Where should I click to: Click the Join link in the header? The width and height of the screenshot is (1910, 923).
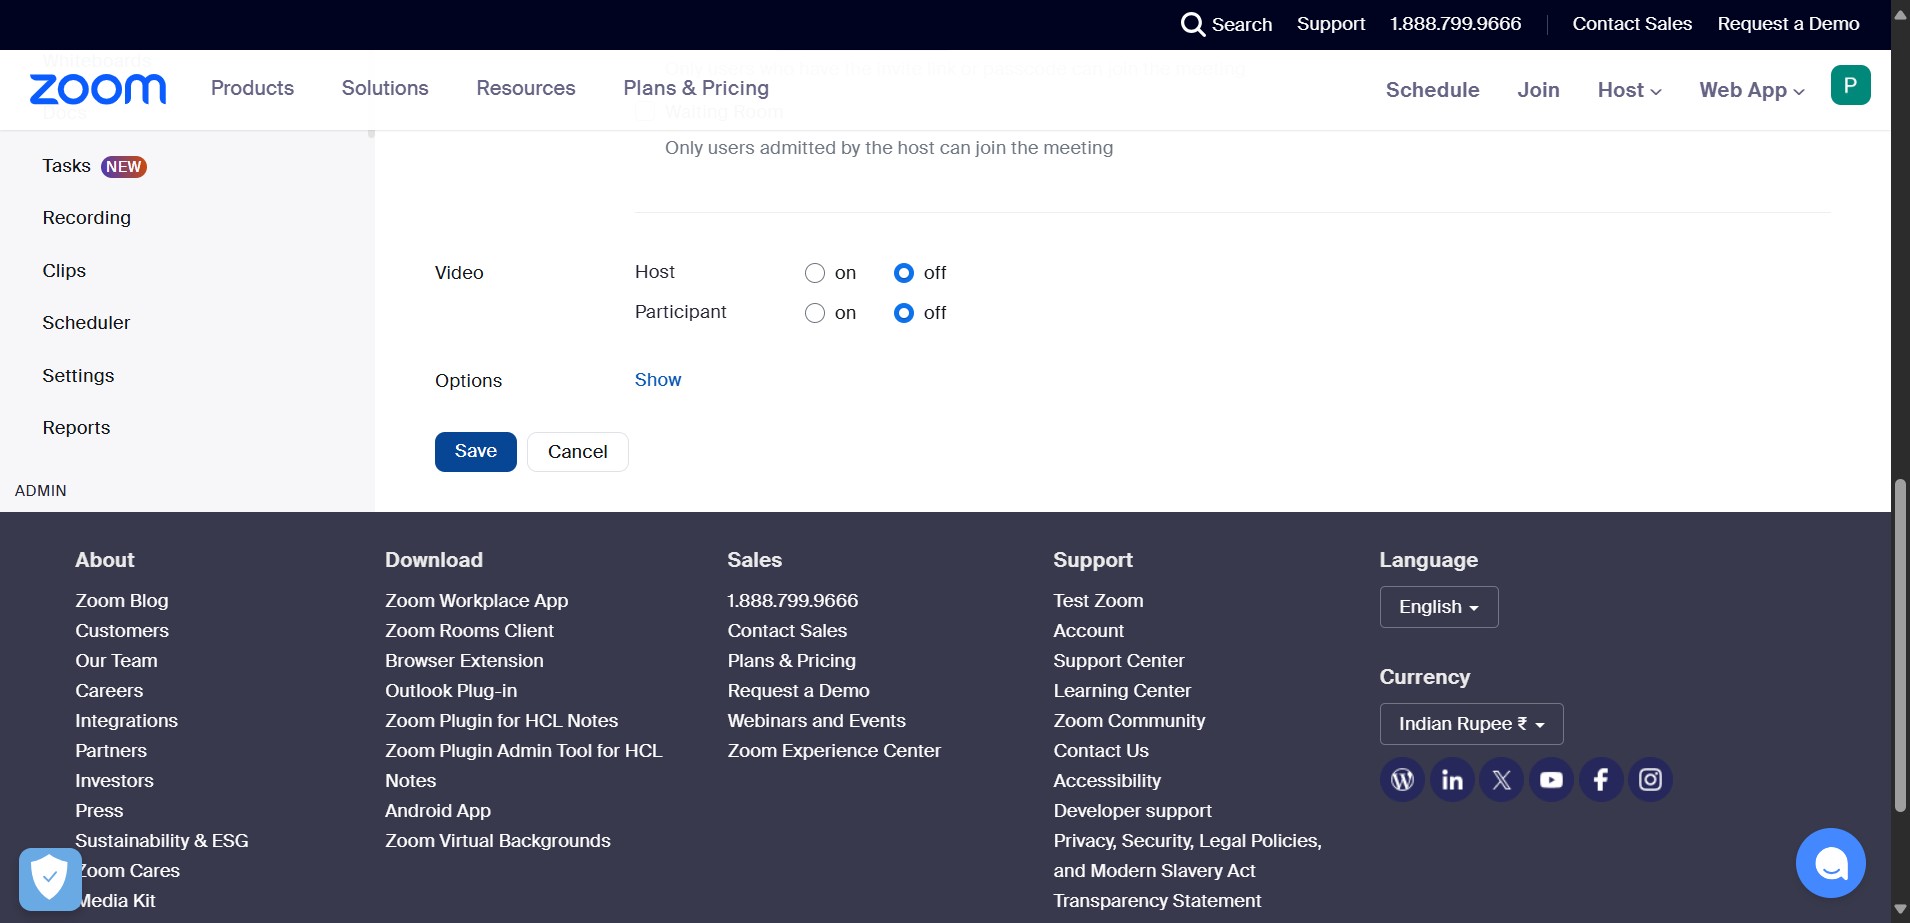tap(1538, 90)
